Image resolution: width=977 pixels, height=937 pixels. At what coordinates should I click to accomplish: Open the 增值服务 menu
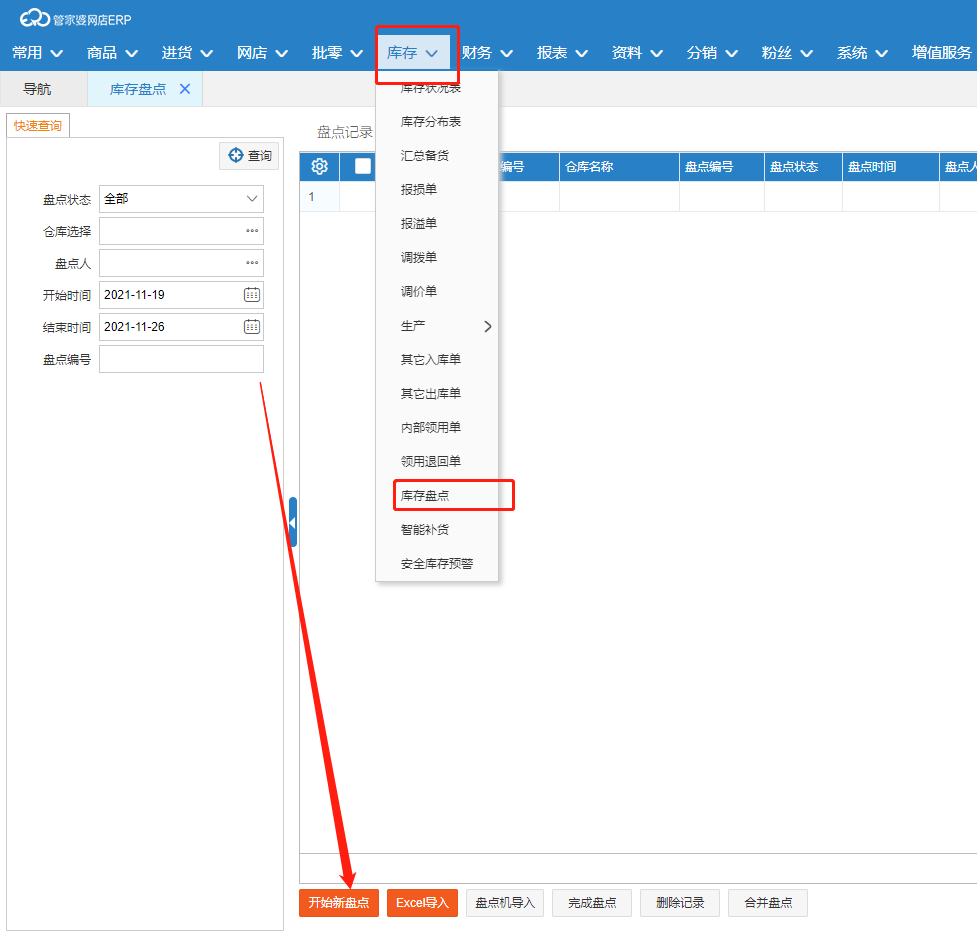coord(941,53)
